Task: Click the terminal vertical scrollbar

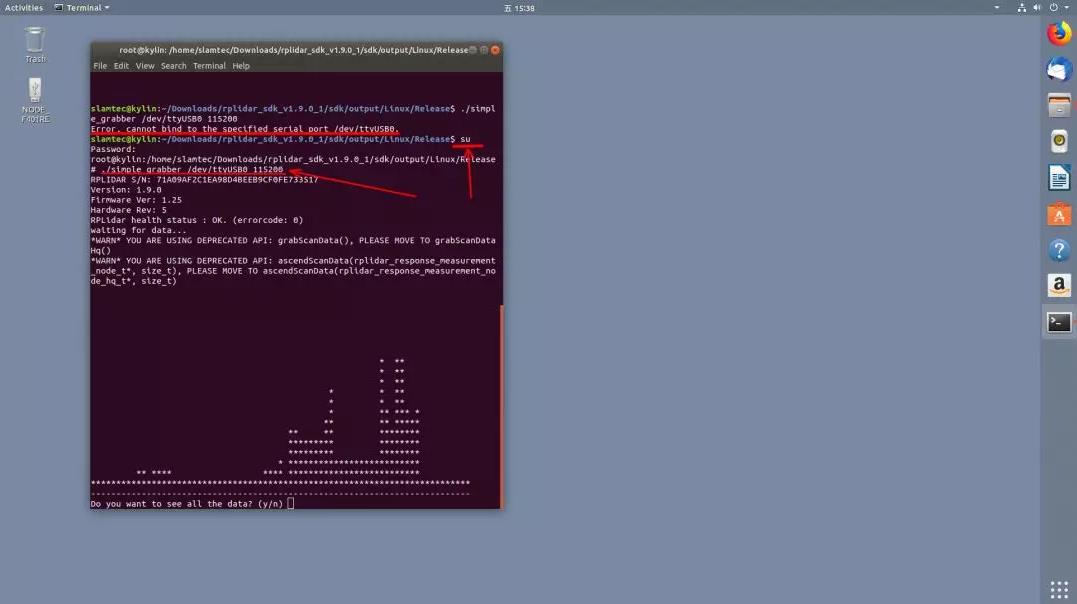Action: point(501,407)
